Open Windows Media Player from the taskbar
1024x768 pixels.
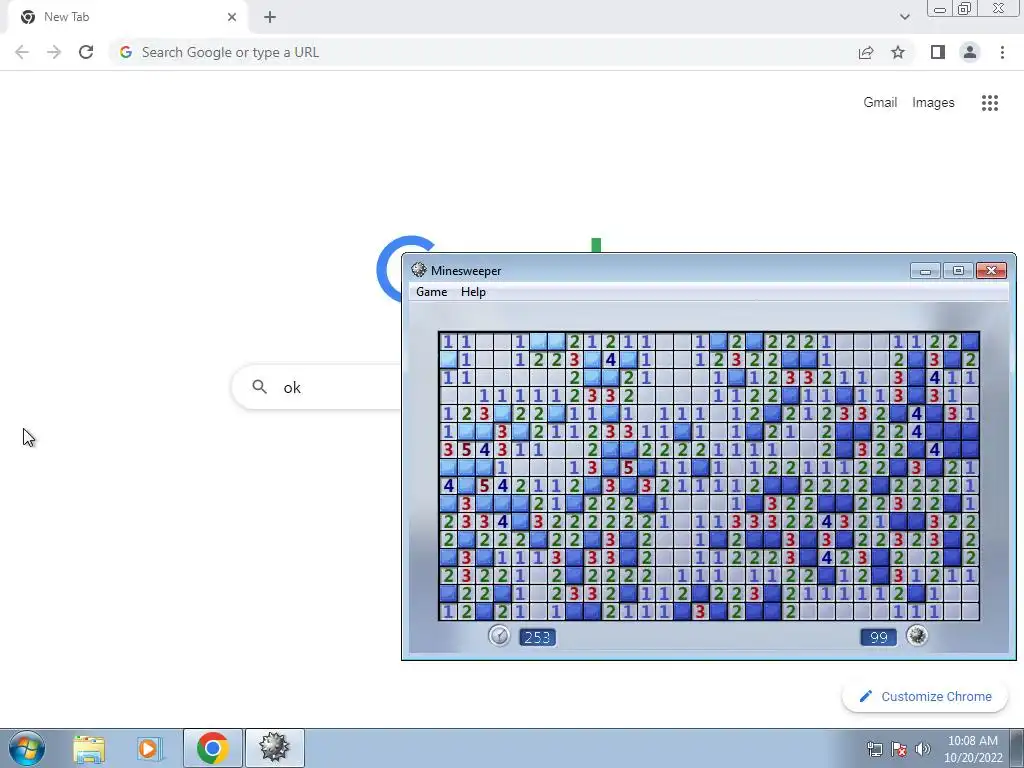point(150,748)
